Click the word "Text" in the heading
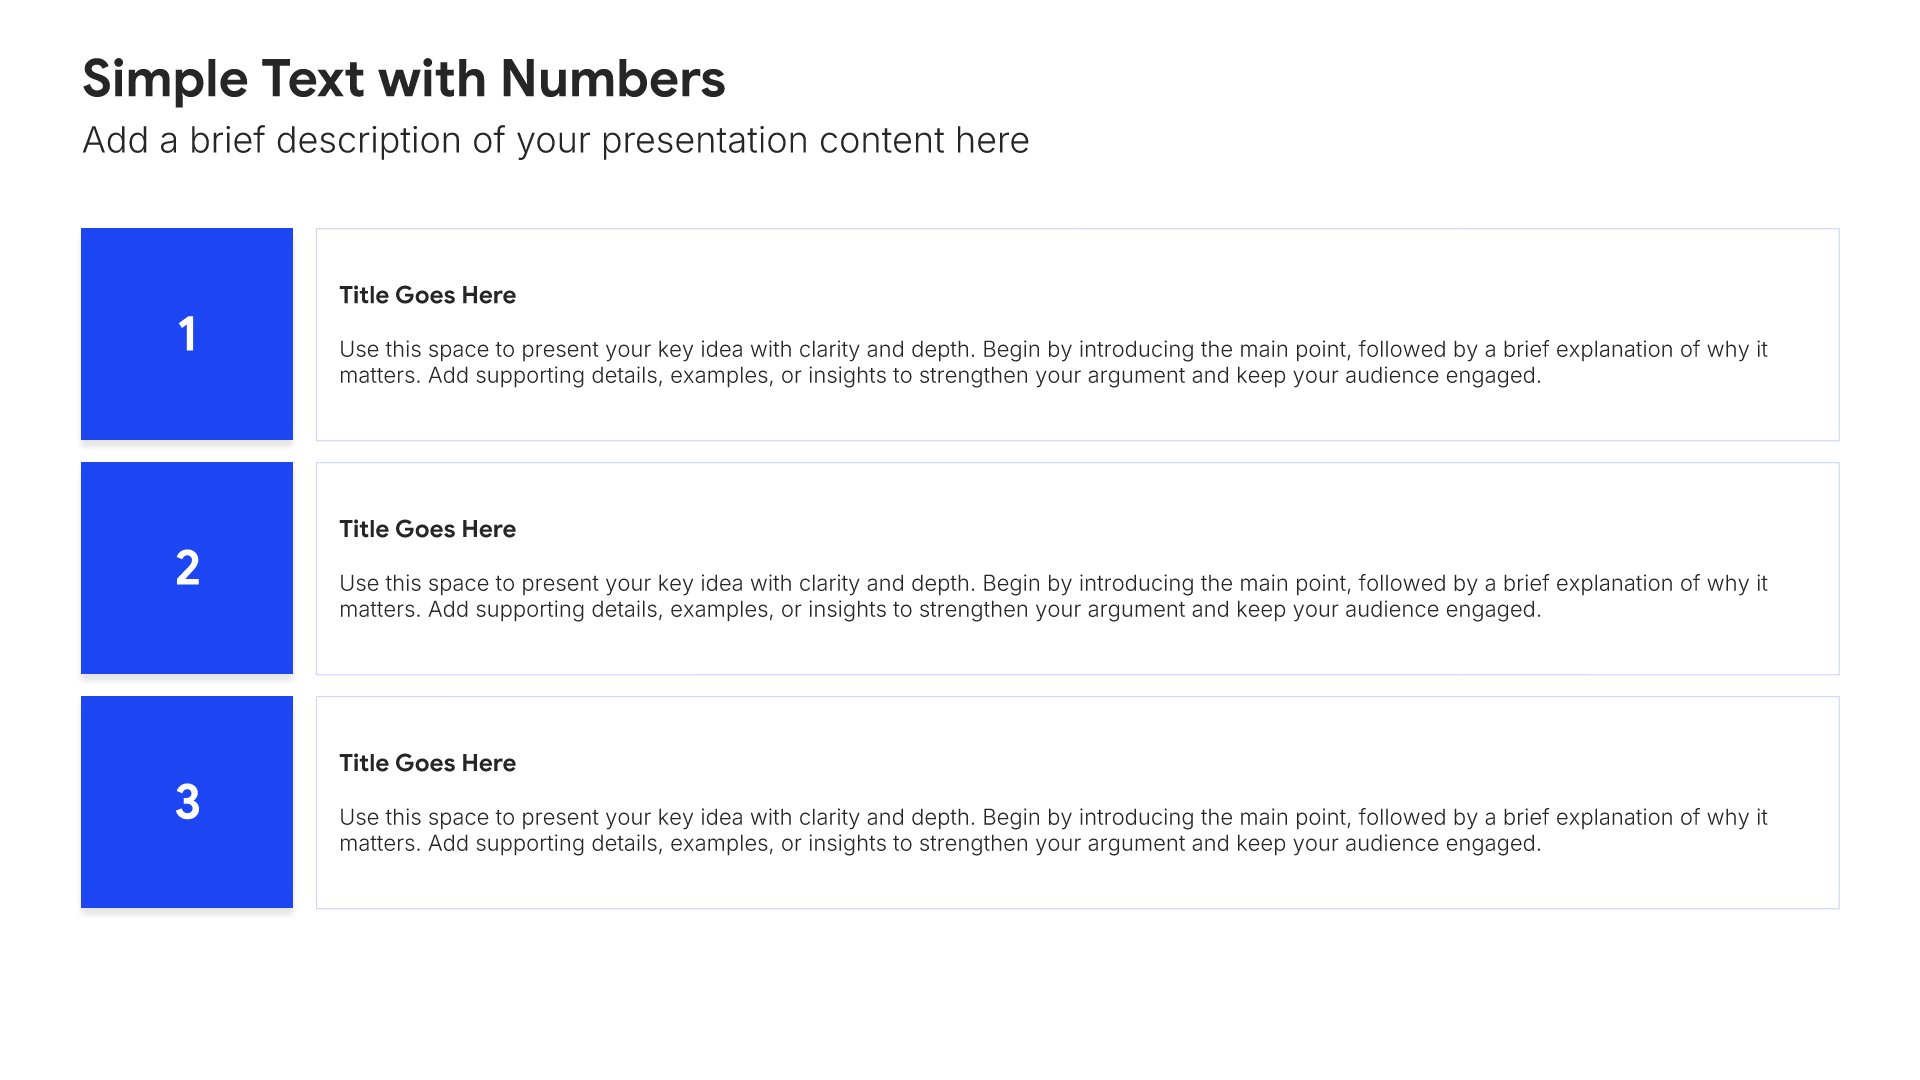 (x=312, y=79)
